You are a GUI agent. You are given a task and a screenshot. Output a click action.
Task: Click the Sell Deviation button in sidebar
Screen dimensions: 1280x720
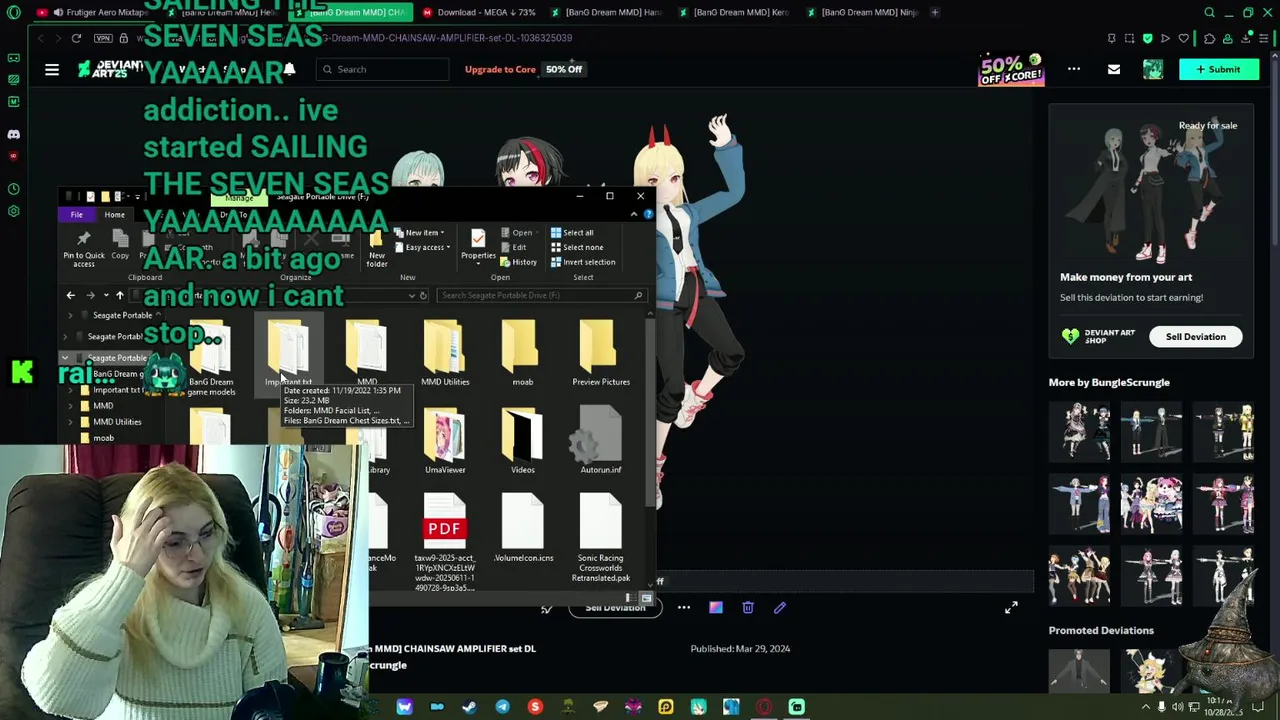1195,336
